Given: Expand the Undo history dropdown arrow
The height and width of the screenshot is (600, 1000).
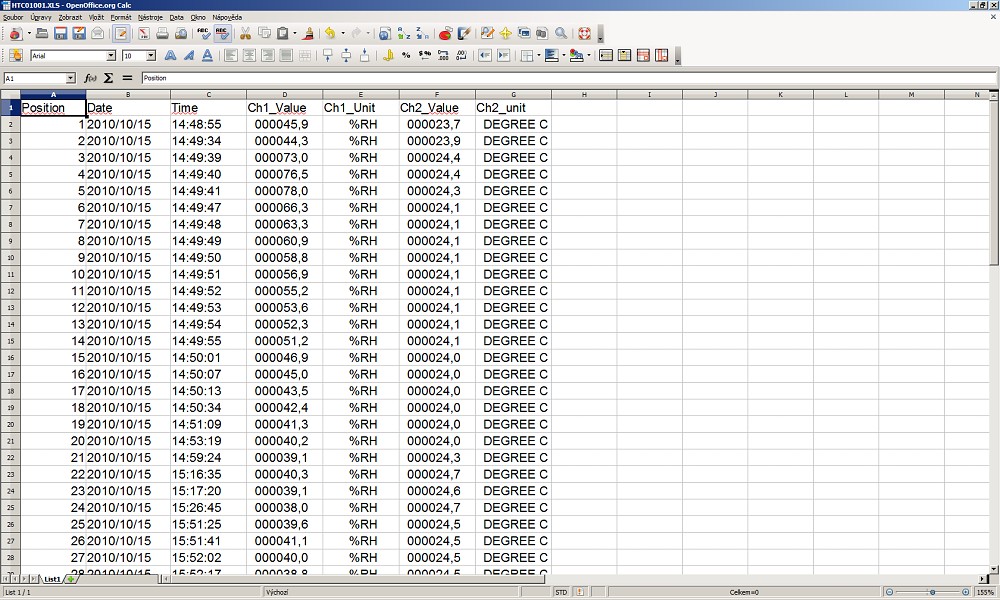Looking at the screenshot, I should pos(342,34).
